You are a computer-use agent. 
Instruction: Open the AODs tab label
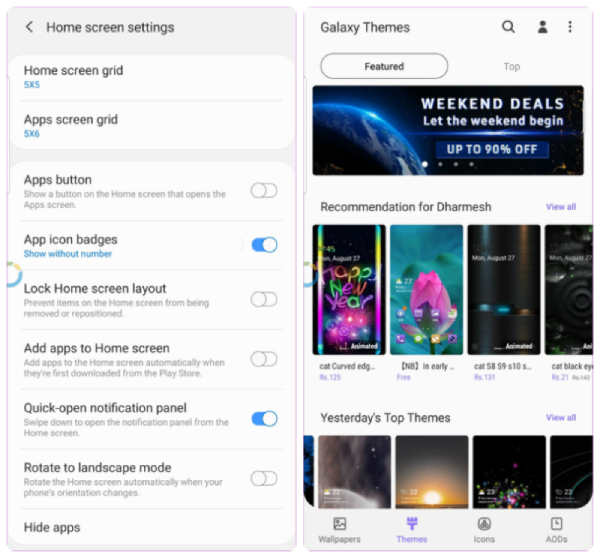tap(556, 539)
